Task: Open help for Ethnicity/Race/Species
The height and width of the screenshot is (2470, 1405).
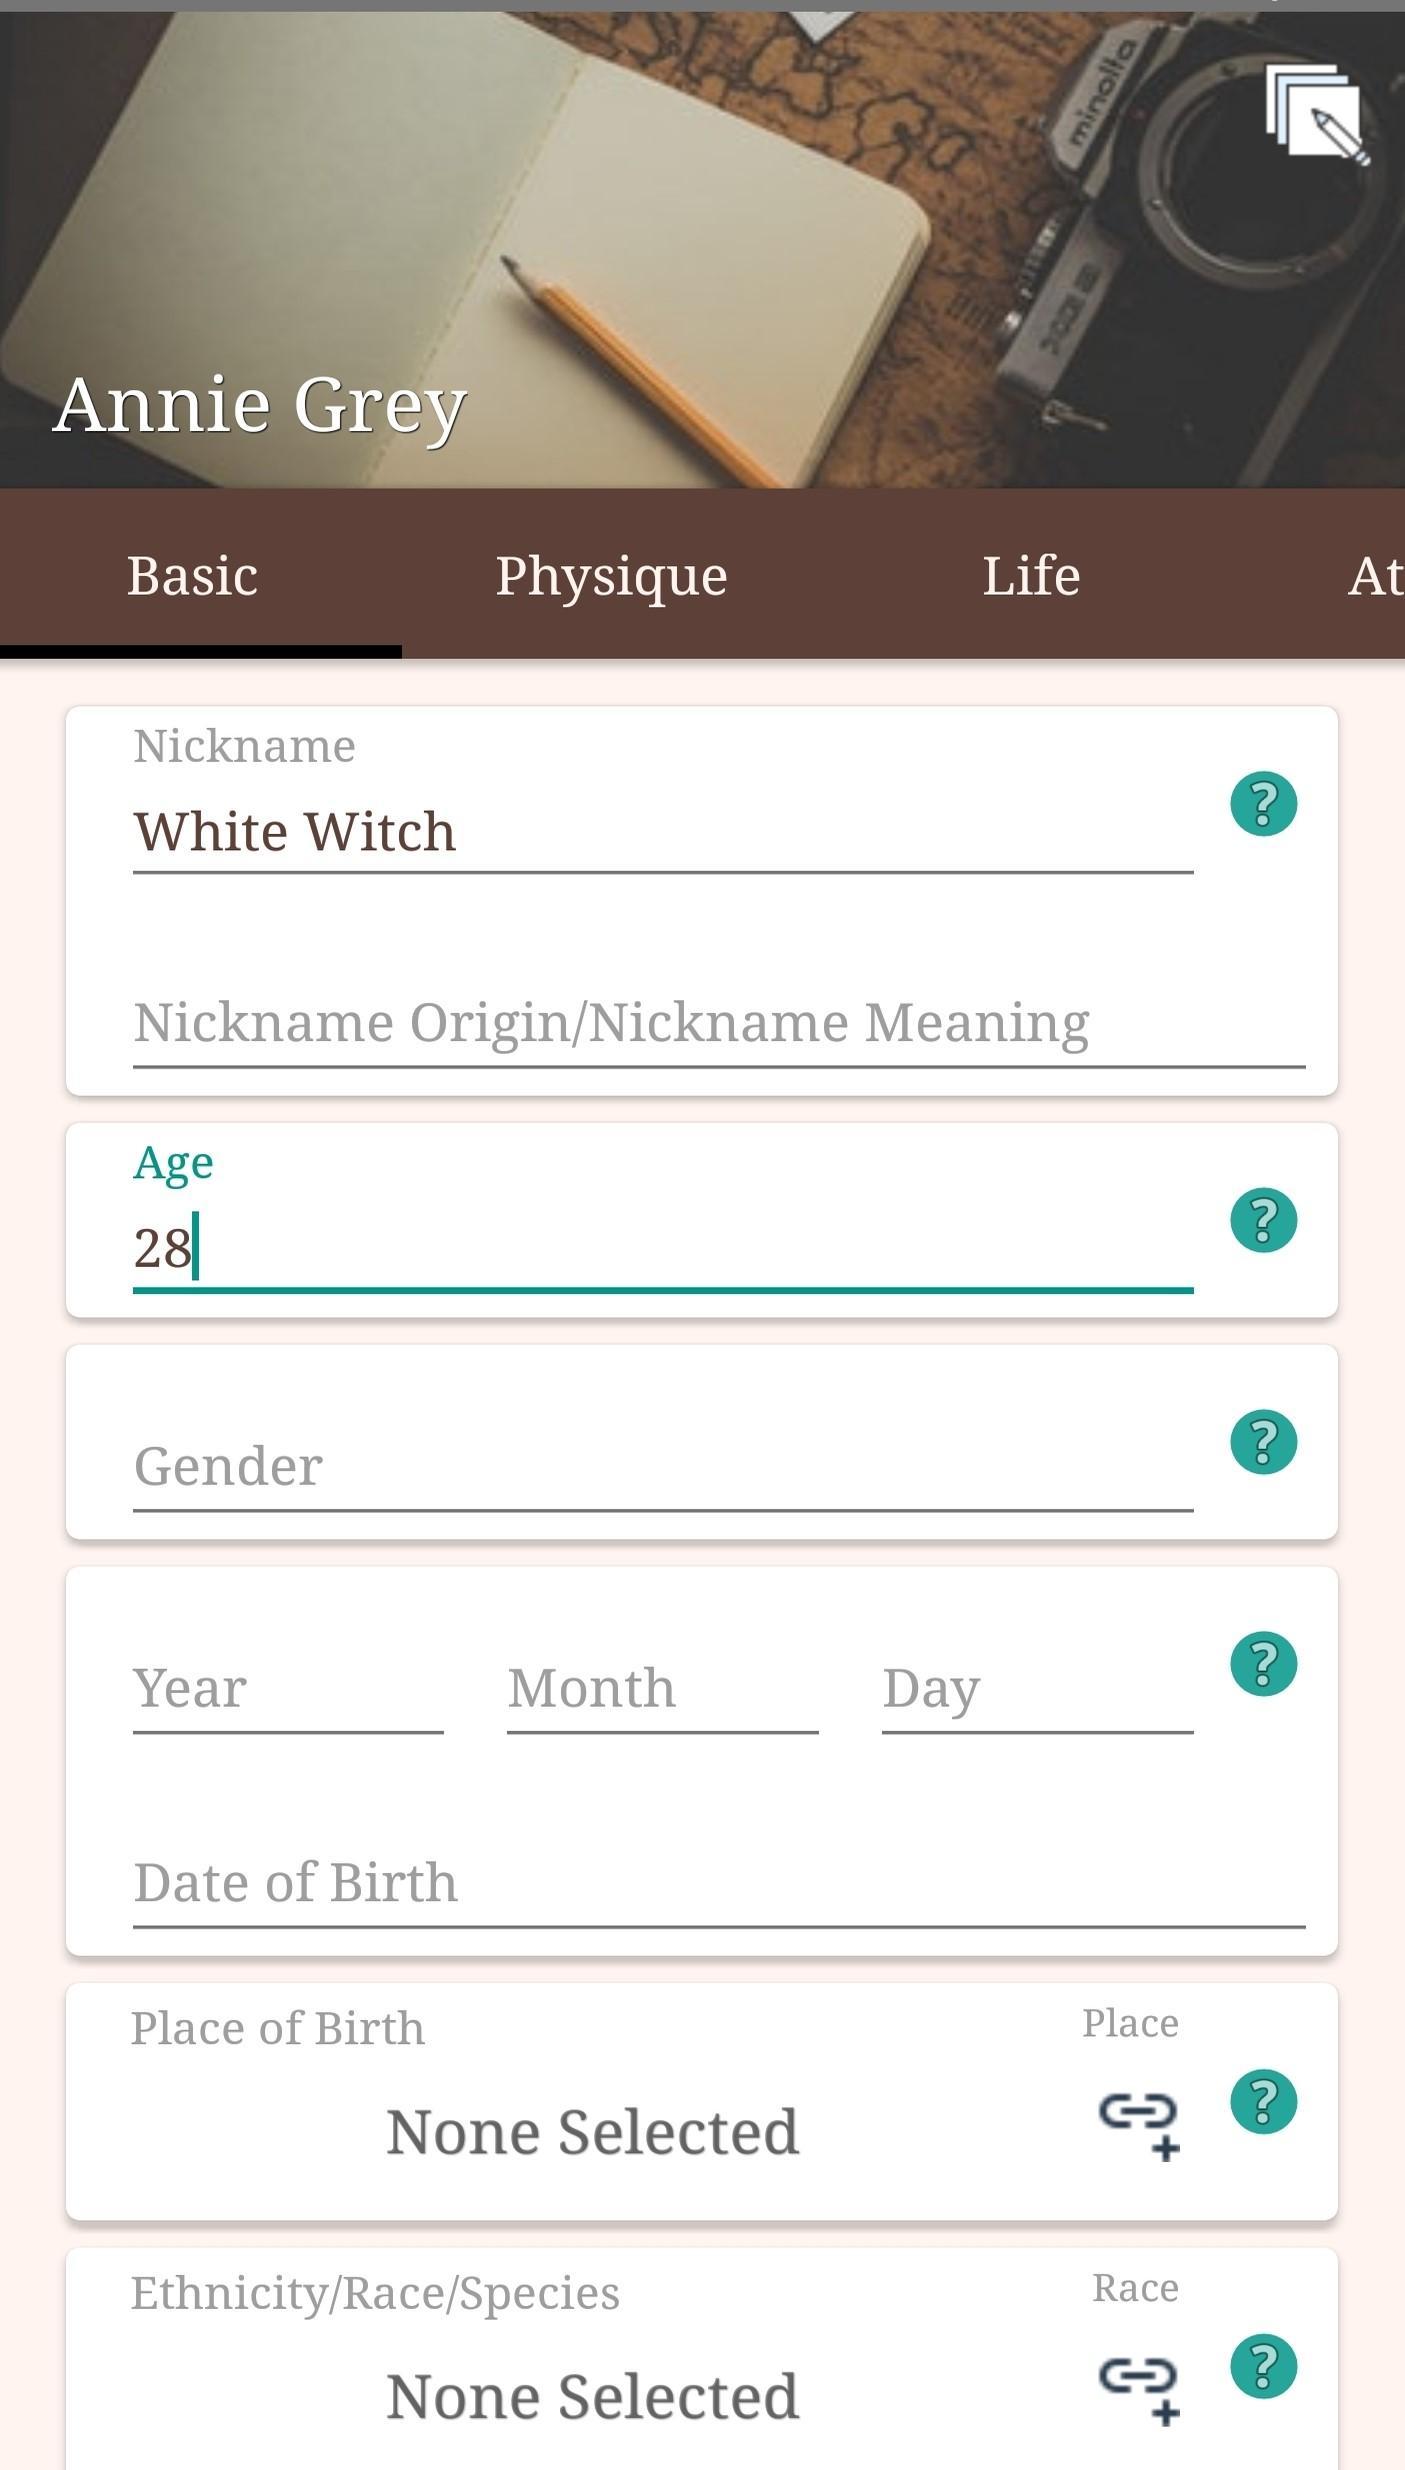Action: (1263, 2367)
